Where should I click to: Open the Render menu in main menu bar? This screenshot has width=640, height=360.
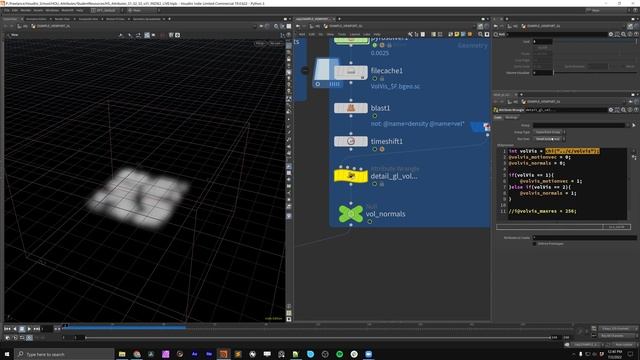[x=26, y=10]
